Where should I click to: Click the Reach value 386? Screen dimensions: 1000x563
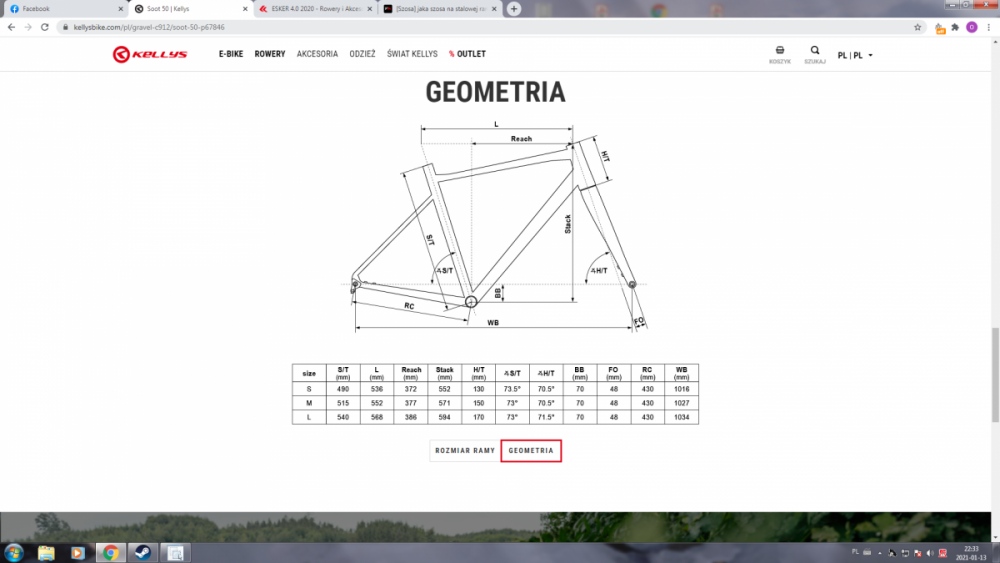(x=411, y=417)
